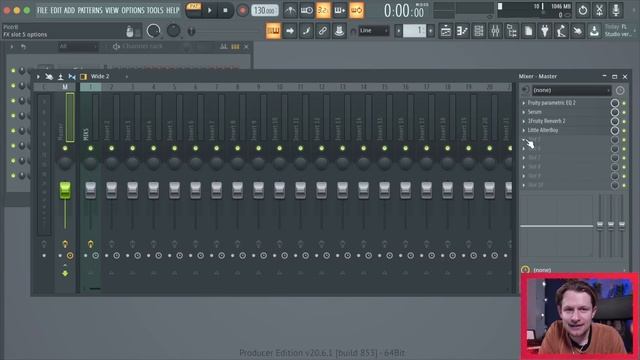Click the 0:00:00 time display
The width and height of the screenshot is (640, 360).
[x=404, y=11]
